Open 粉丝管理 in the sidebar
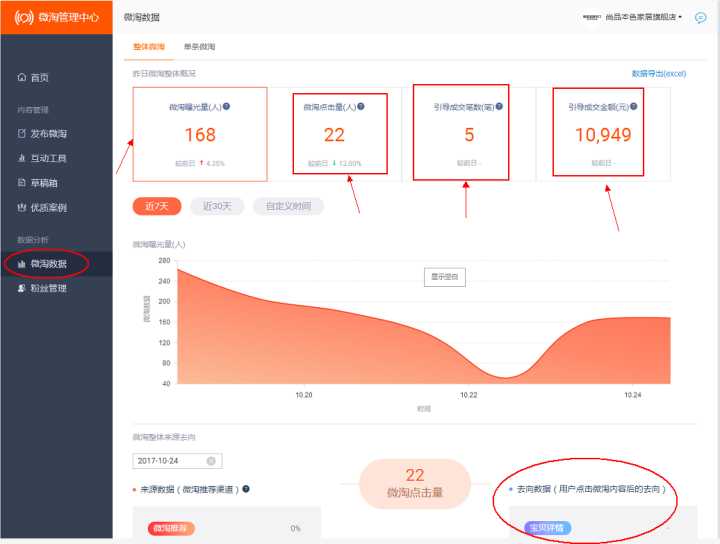This screenshot has width=720, height=544. pos(48,289)
